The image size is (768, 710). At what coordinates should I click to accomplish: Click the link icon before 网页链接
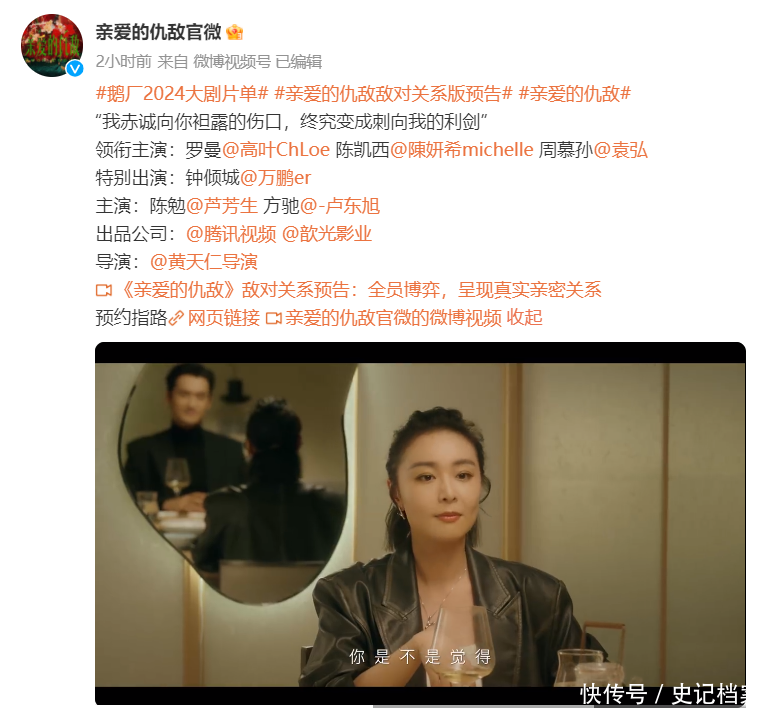point(176,318)
